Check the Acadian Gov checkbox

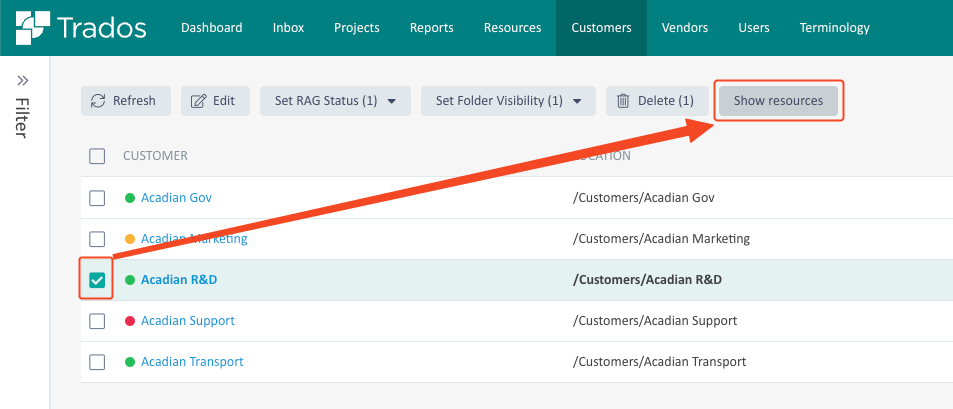click(x=97, y=198)
